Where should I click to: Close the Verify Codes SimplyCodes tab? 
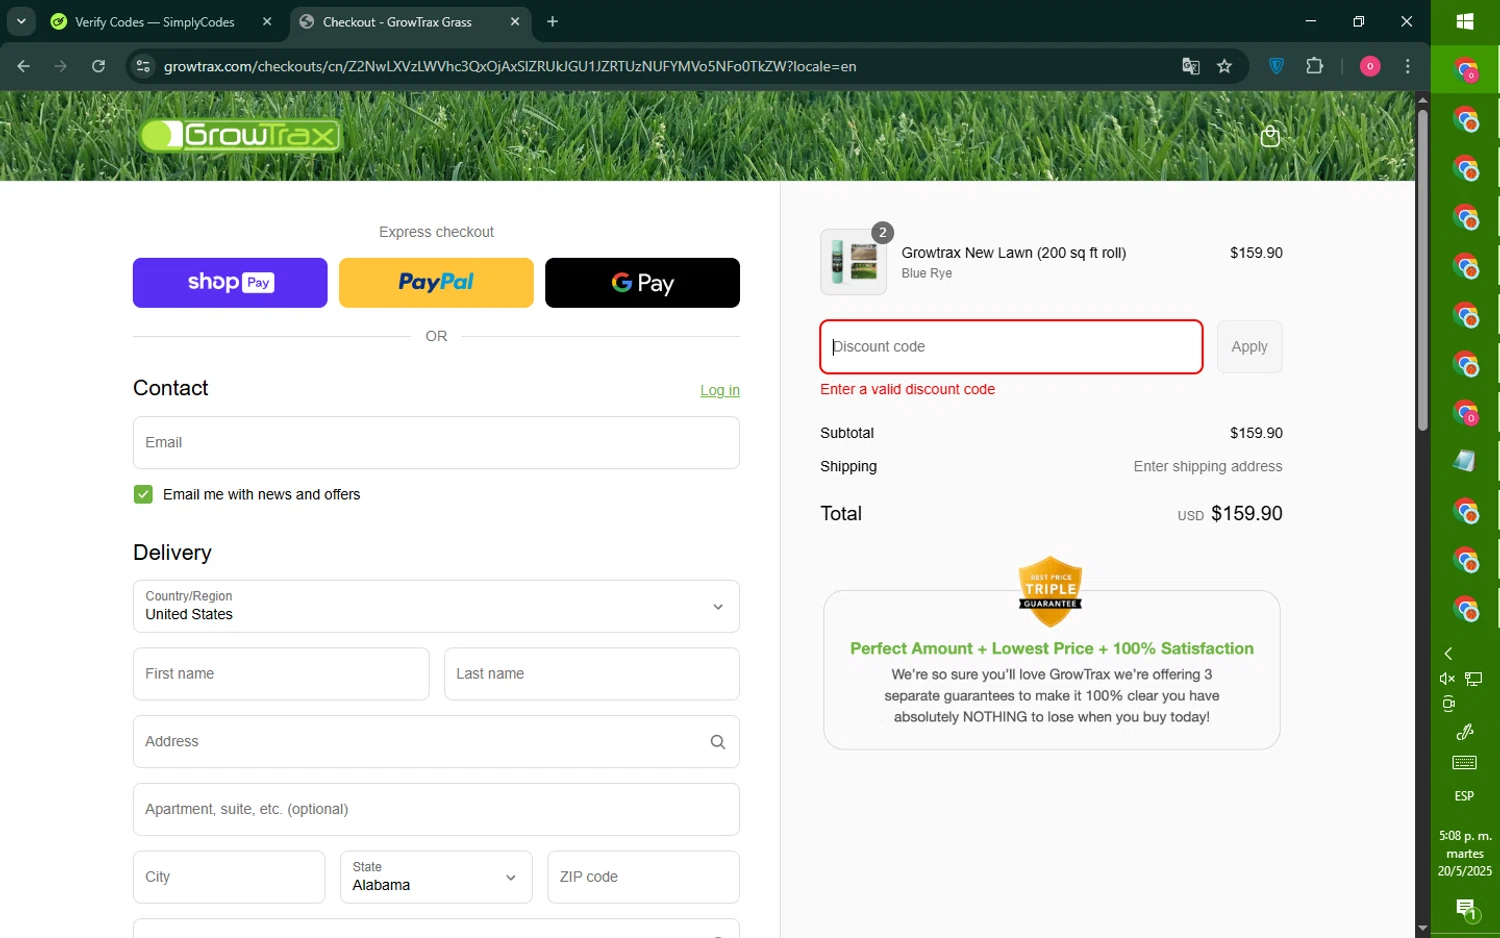[x=267, y=21]
